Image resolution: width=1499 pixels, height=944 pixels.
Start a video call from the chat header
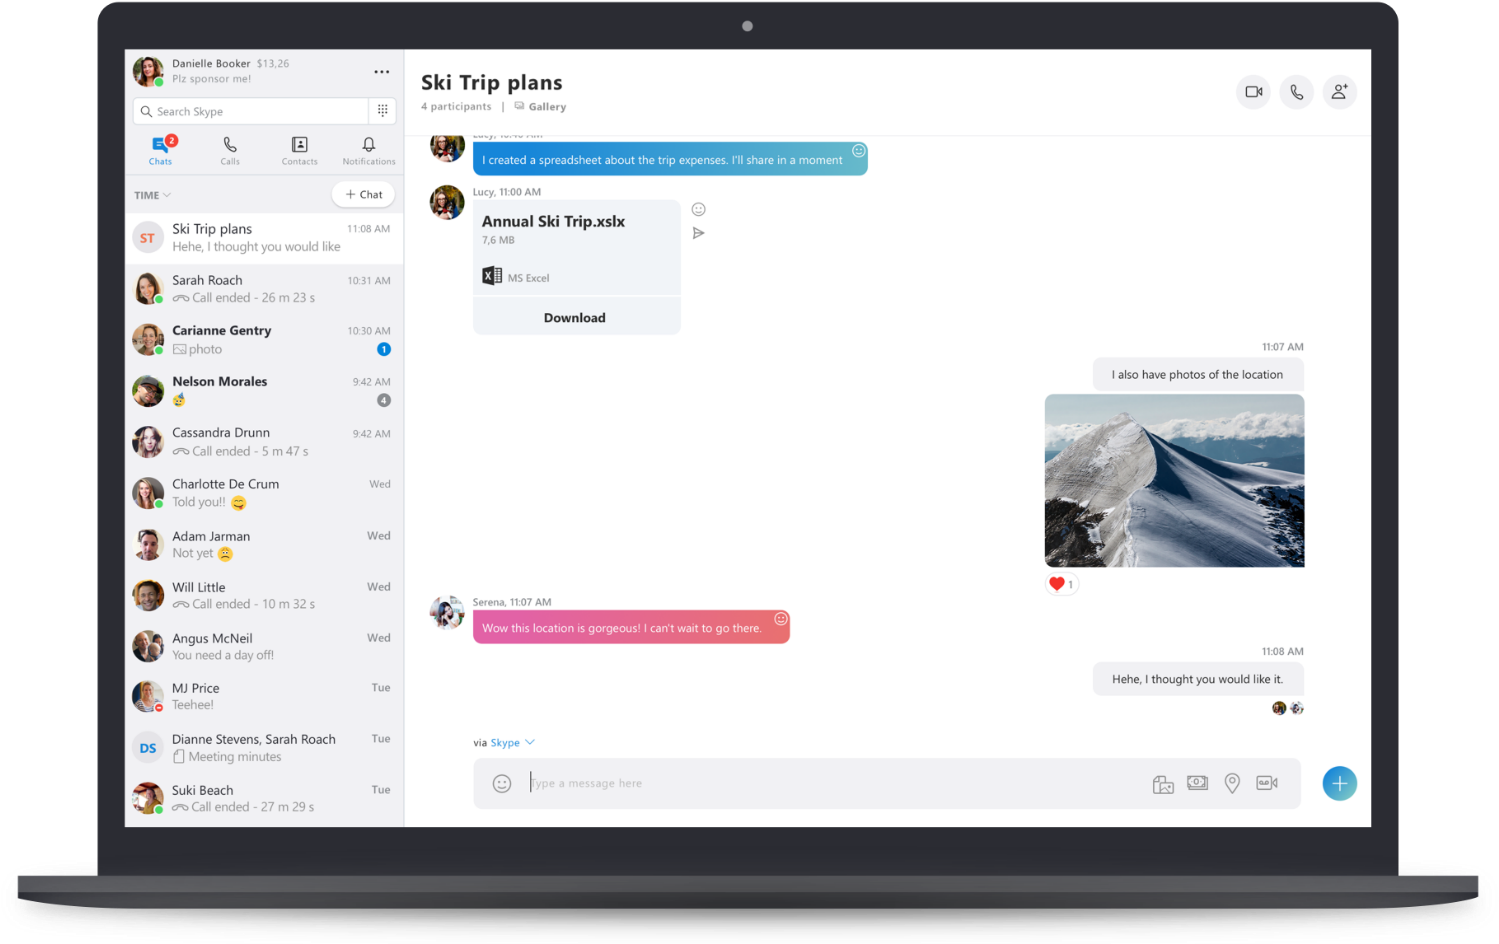(1253, 91)
